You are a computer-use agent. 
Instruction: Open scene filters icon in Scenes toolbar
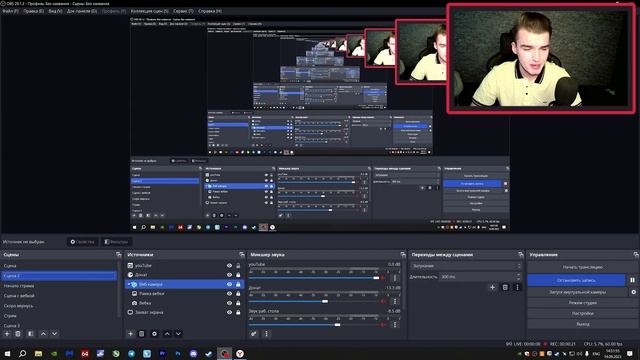[x=30, y=334]
